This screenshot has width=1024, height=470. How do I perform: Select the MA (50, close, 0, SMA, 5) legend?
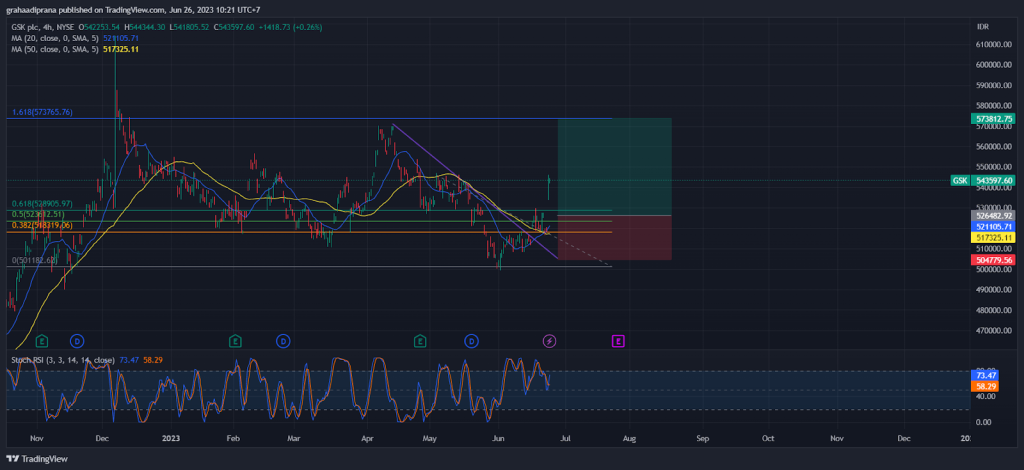(56, 49)
